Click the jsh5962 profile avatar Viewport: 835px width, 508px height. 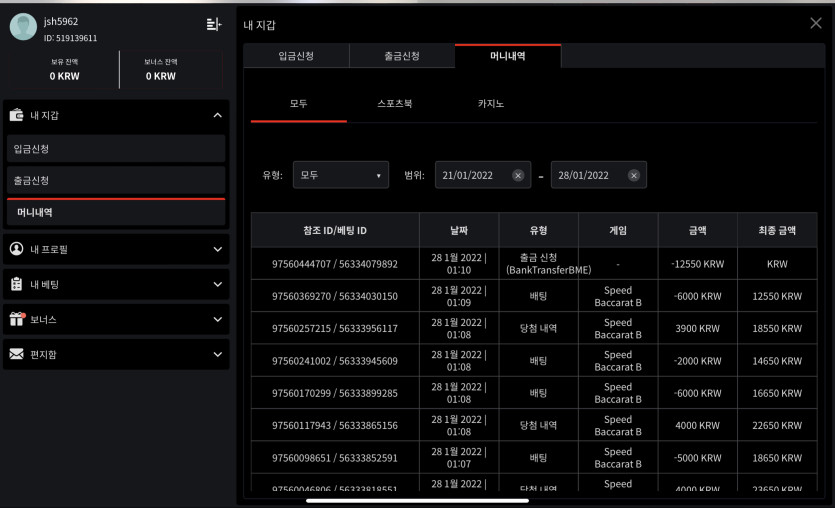pyautogui.click(x=23, y=27)
